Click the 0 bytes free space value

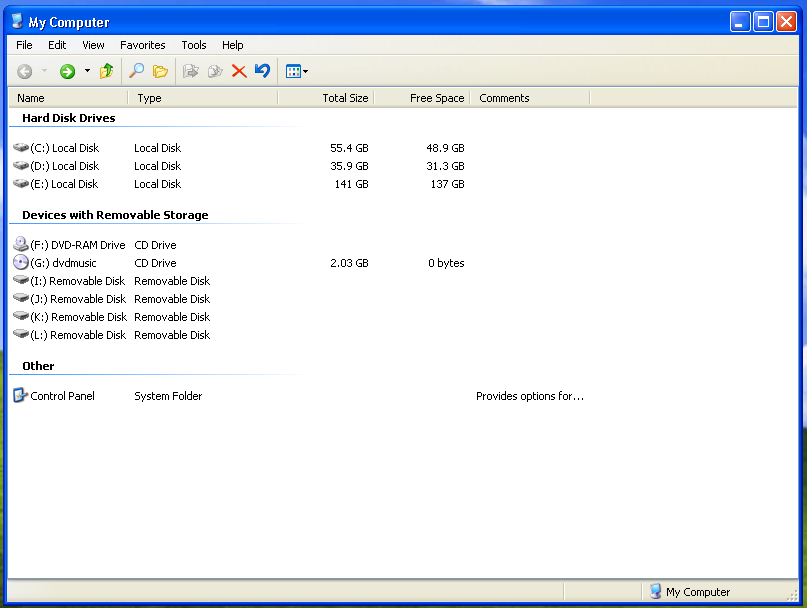(446, 263)
